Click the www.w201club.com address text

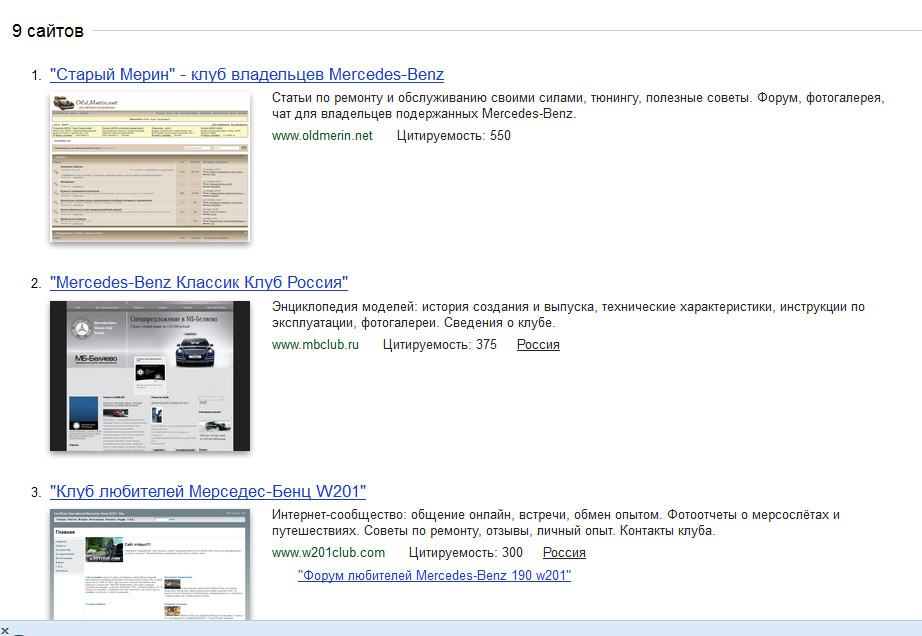click(x=328, y=553)
